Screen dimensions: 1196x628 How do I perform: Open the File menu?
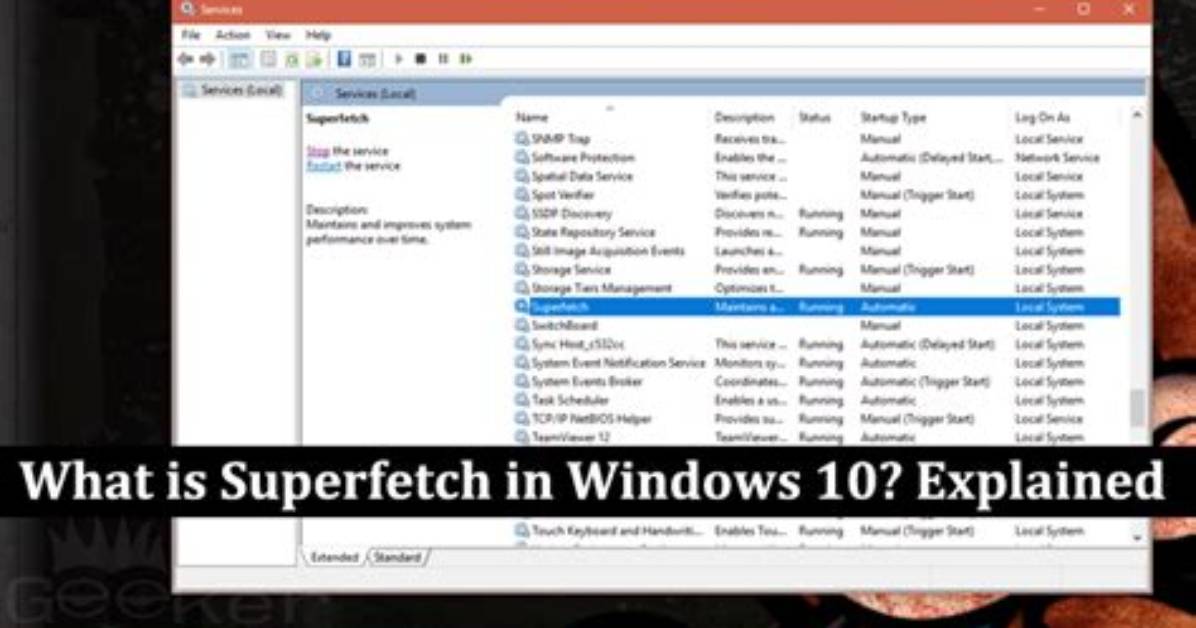pyautogui.click(x=191, y=35)
